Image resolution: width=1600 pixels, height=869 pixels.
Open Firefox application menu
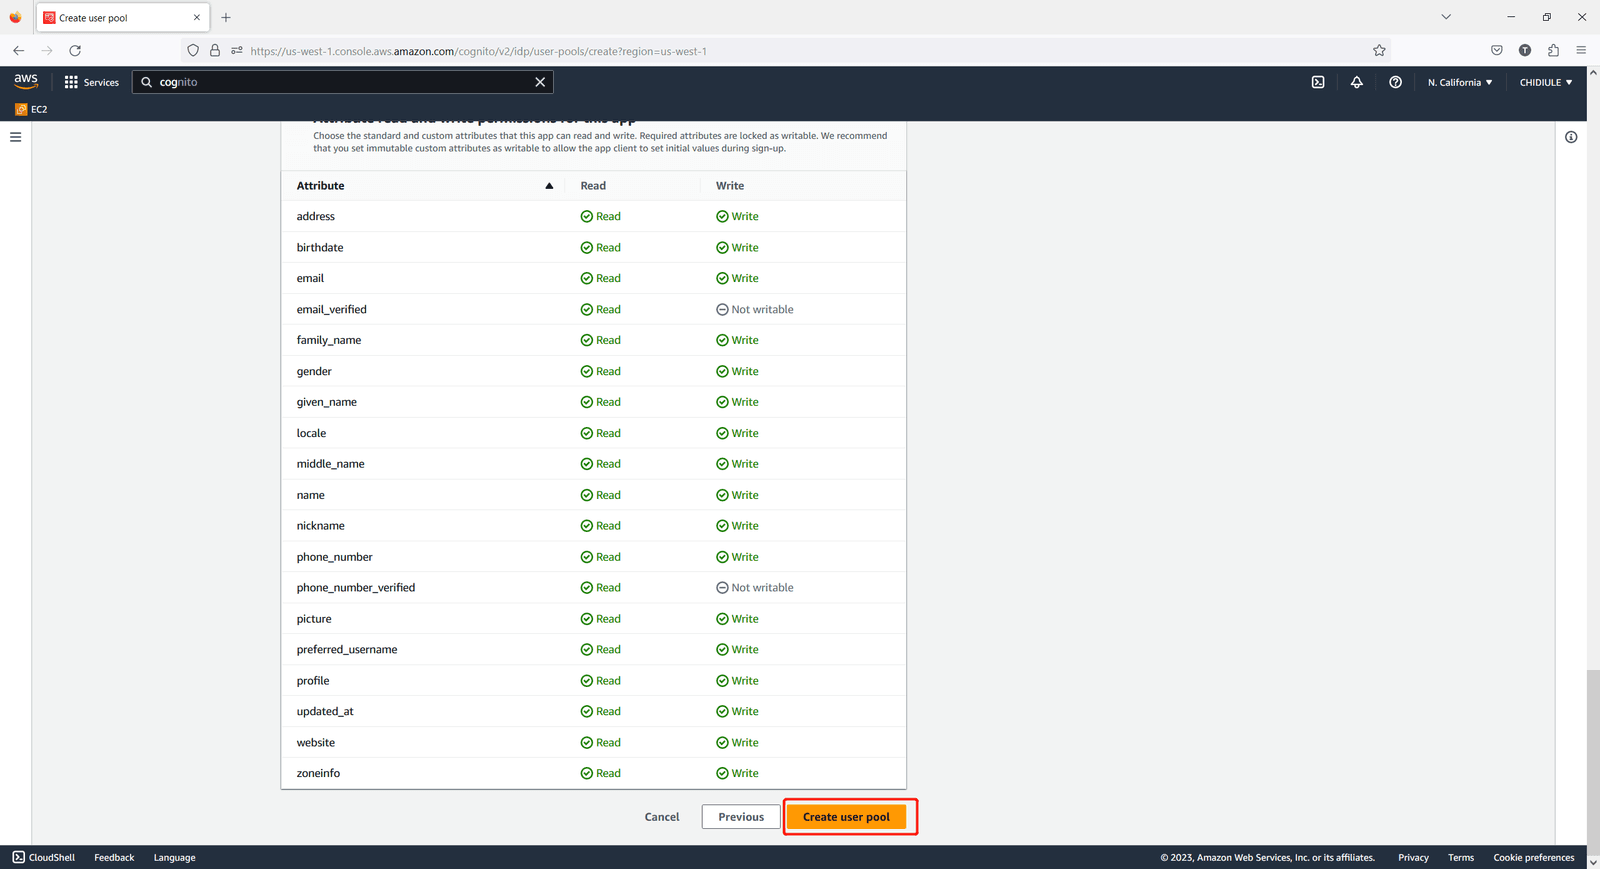pyautogui.click(x=1581, y=50)
